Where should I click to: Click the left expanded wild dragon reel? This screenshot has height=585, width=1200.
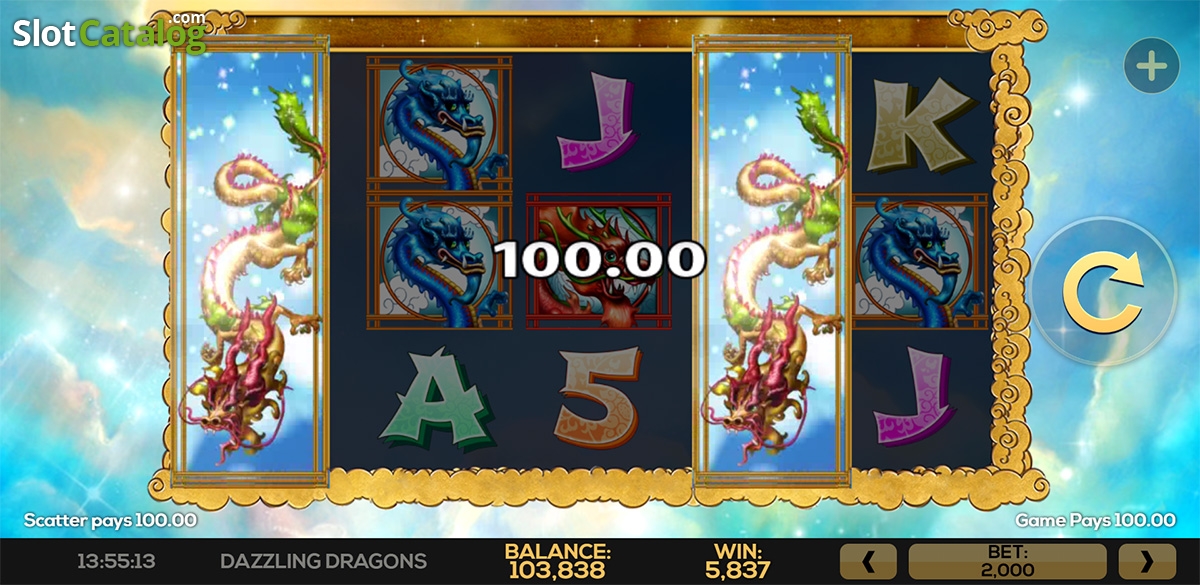[x=252, y=263]
